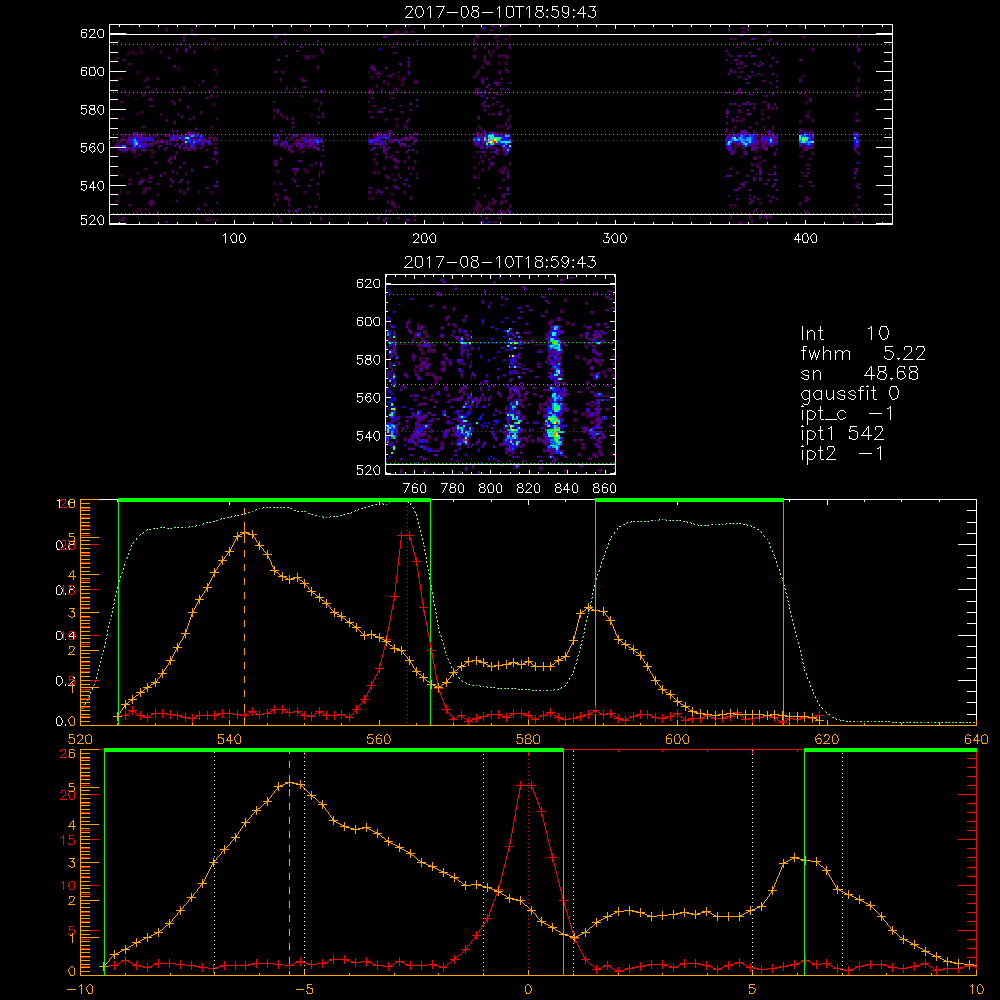The image size is (1000, 1000).
Task: Click the thick green bar at left of third plot
Action: click(274, 500)
